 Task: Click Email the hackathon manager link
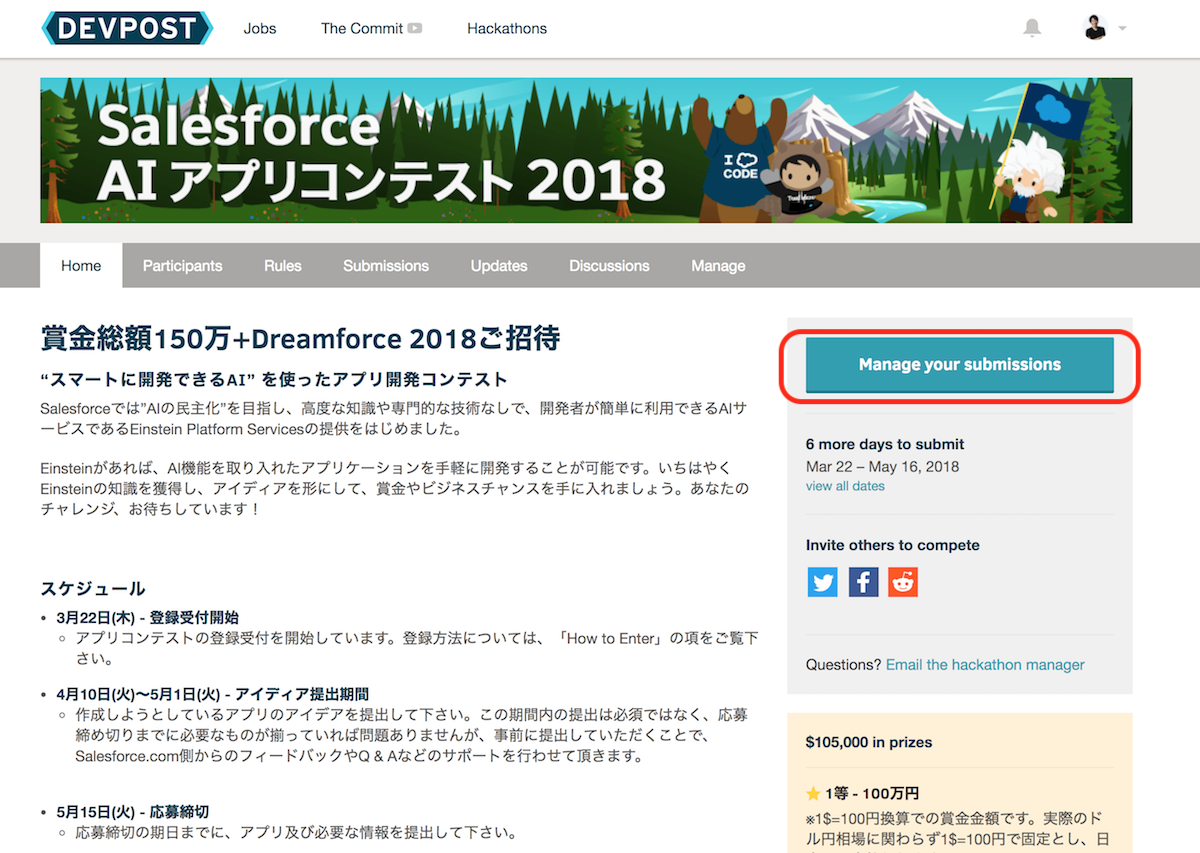[985, 664]
